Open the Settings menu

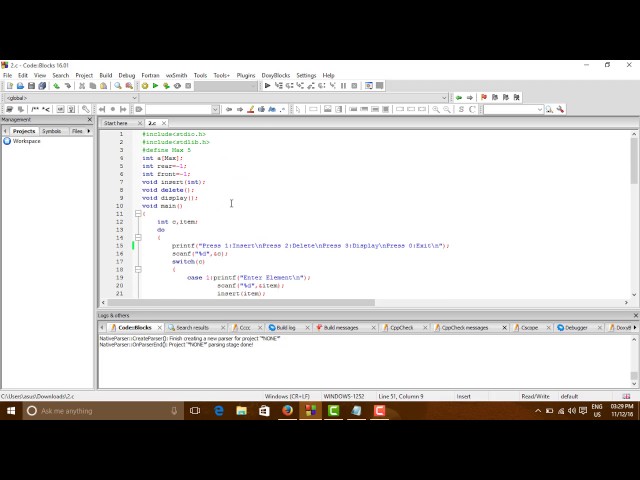pos(306,76)
